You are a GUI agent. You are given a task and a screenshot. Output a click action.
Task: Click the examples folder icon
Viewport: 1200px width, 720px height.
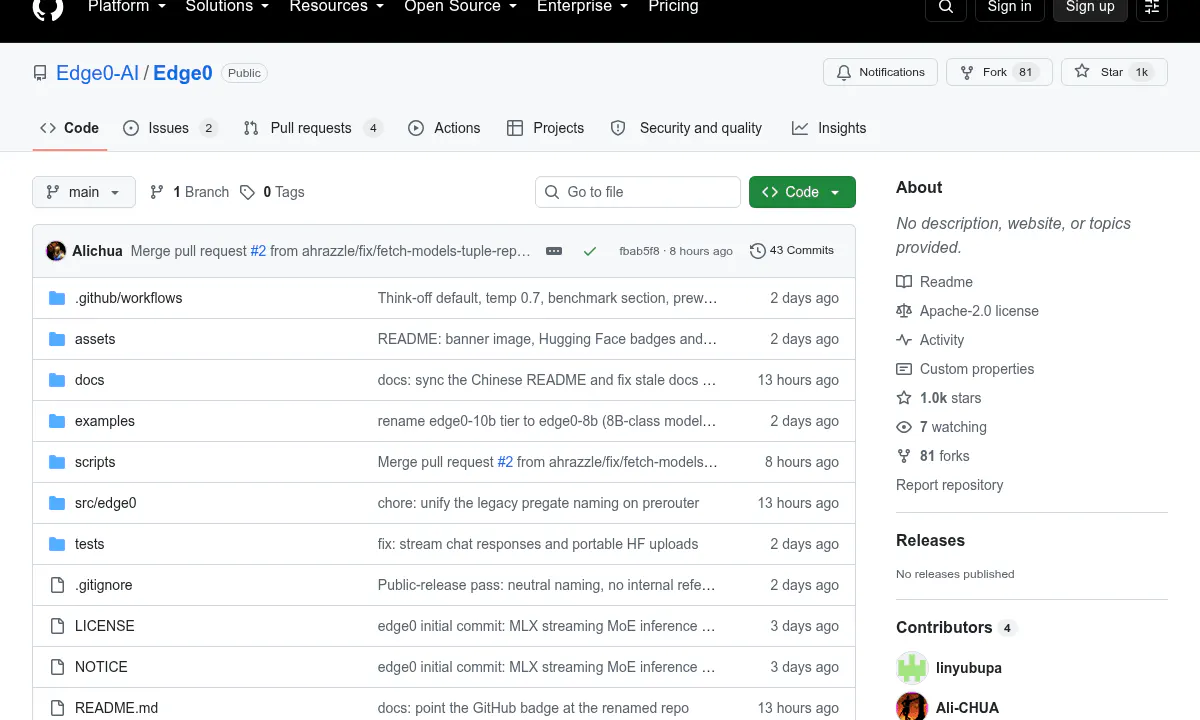[x=57, y=421]
